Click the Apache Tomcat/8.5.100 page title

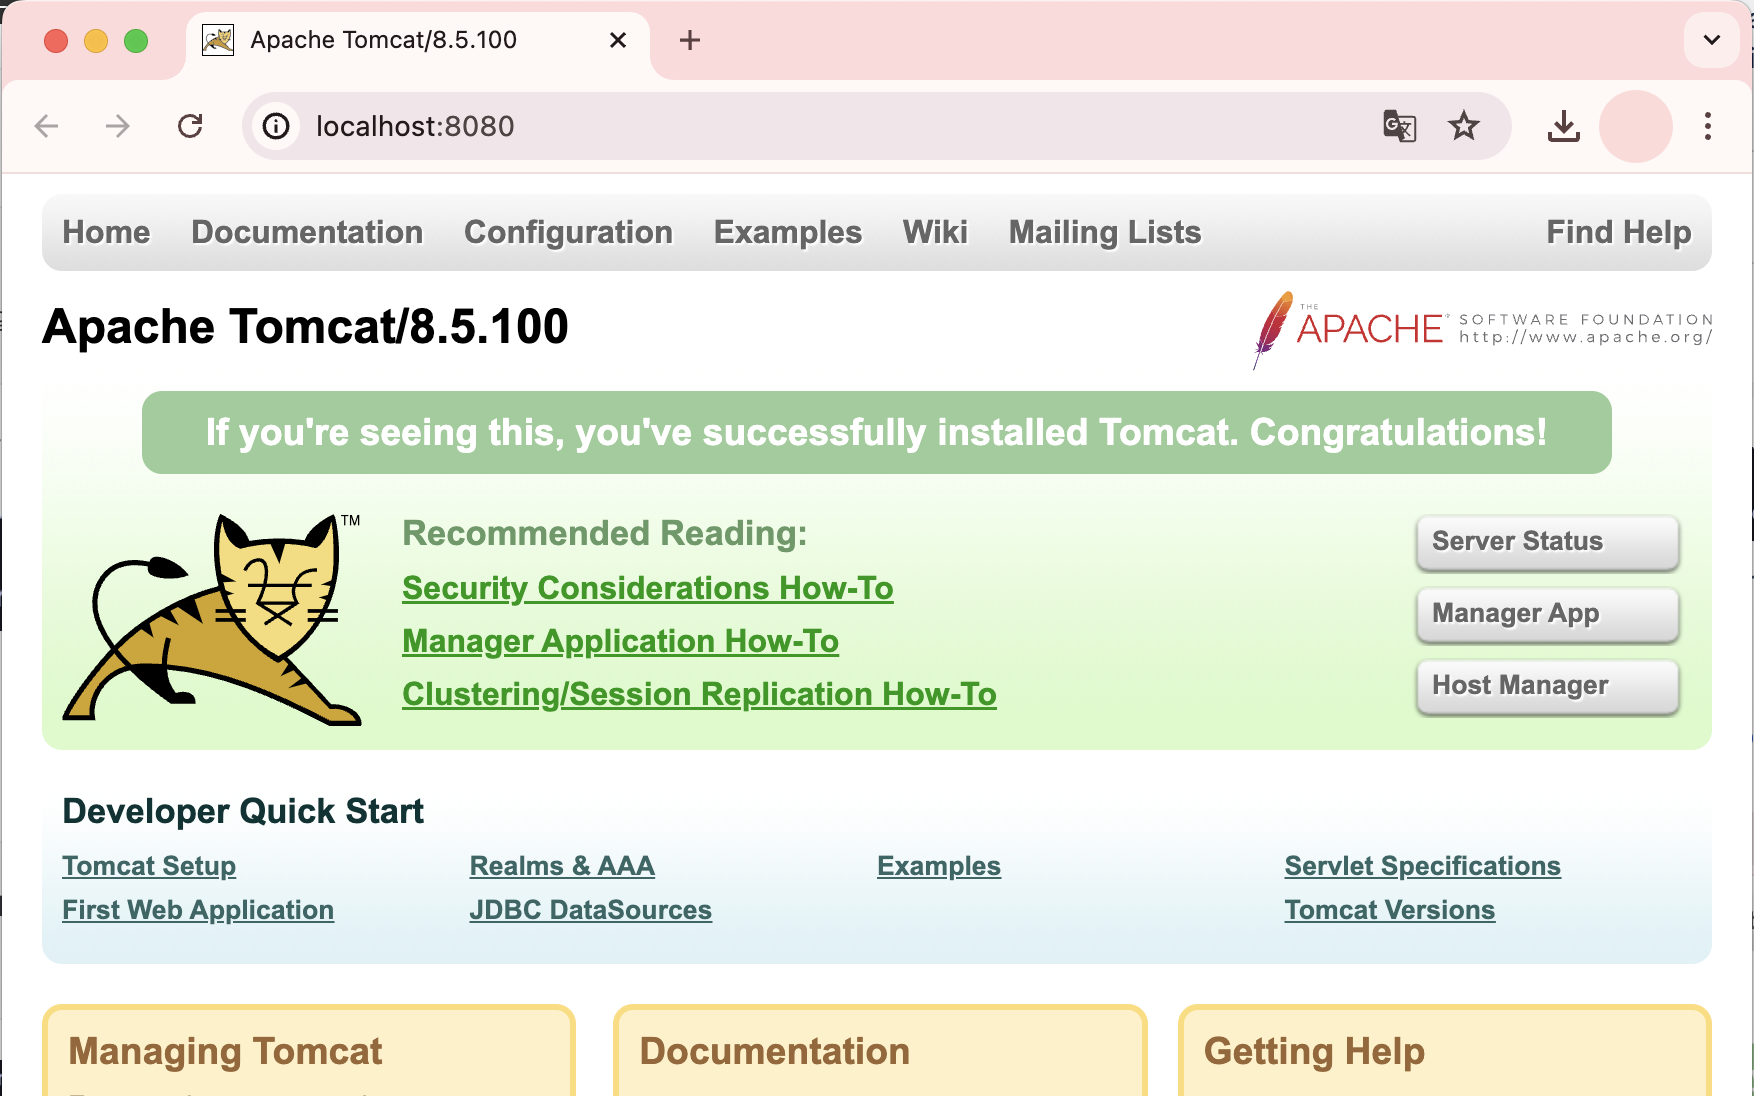[x=305, y=327]
